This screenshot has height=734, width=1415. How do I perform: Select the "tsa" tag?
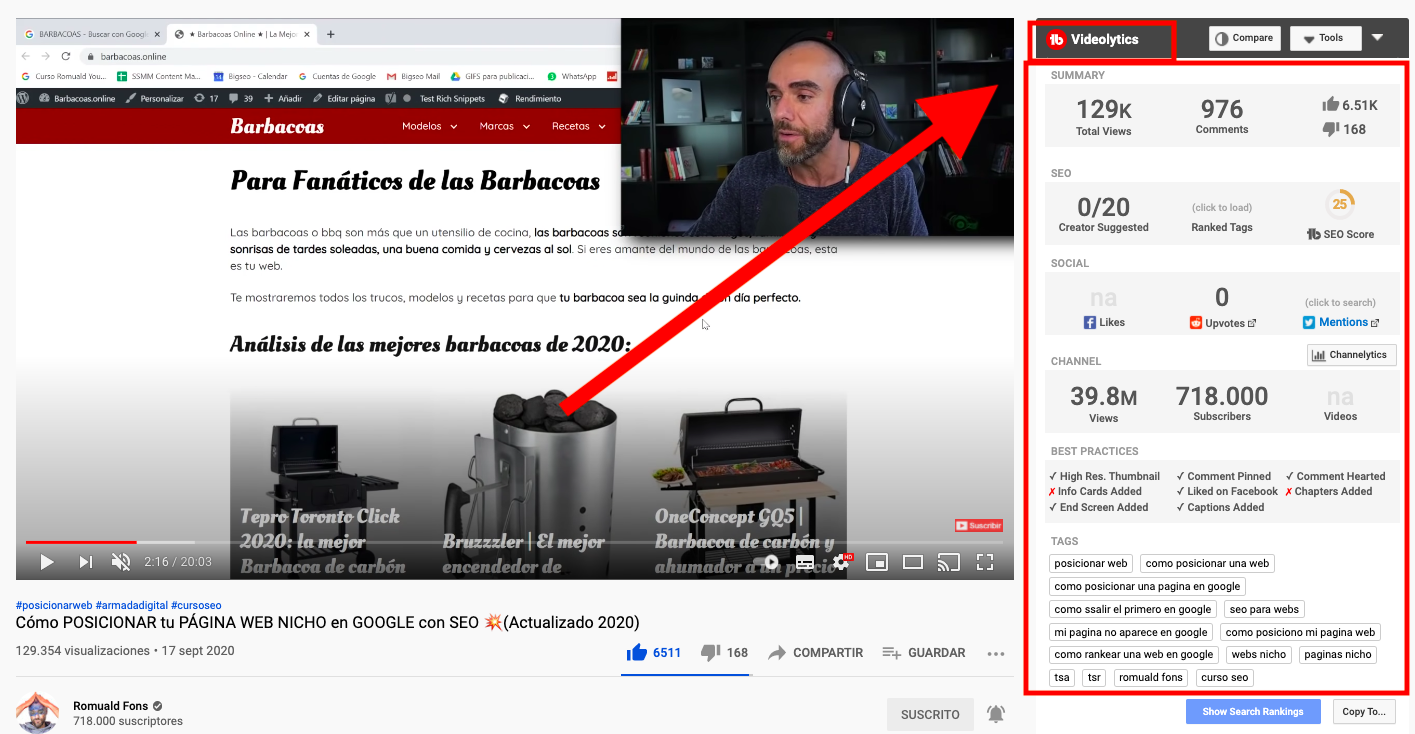(1062, 678)
